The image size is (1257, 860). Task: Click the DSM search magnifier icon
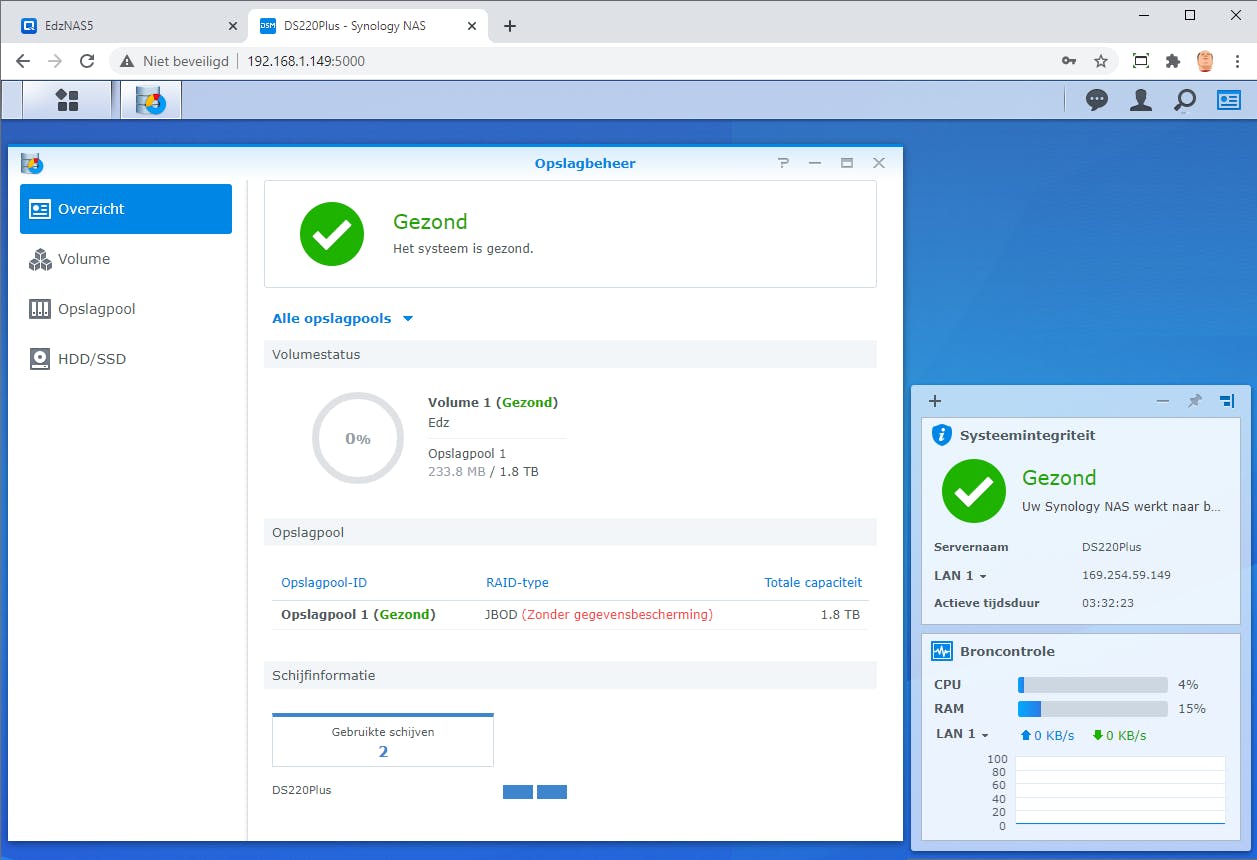coord(1185,100)
